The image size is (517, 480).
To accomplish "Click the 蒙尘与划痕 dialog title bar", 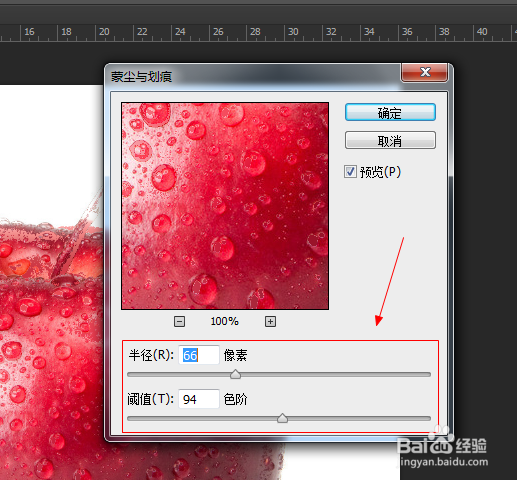I will [x=253, y=77].
